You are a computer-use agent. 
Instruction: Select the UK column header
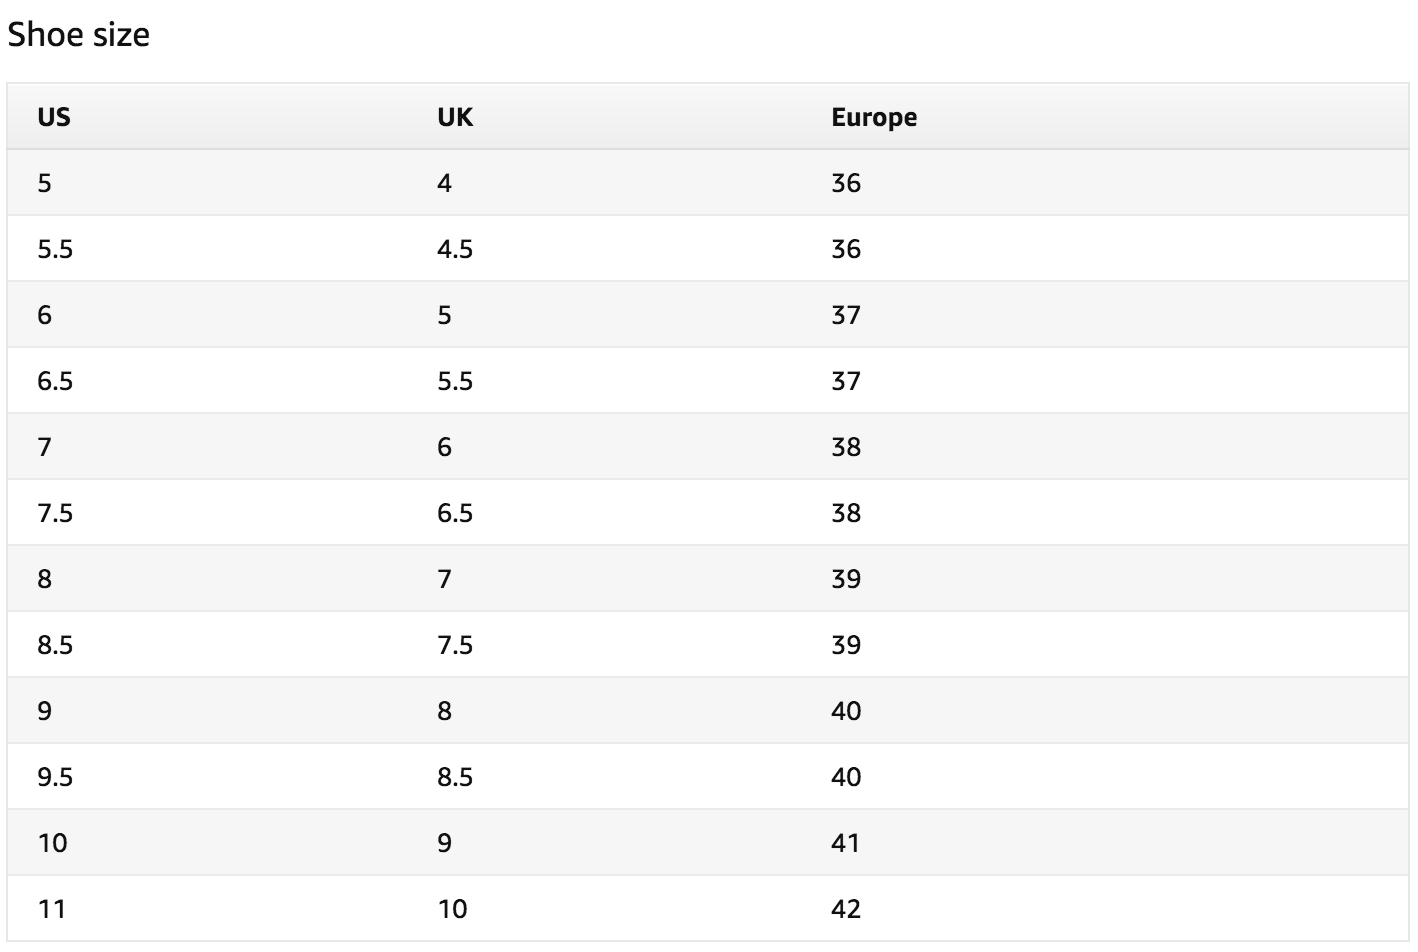455,117
